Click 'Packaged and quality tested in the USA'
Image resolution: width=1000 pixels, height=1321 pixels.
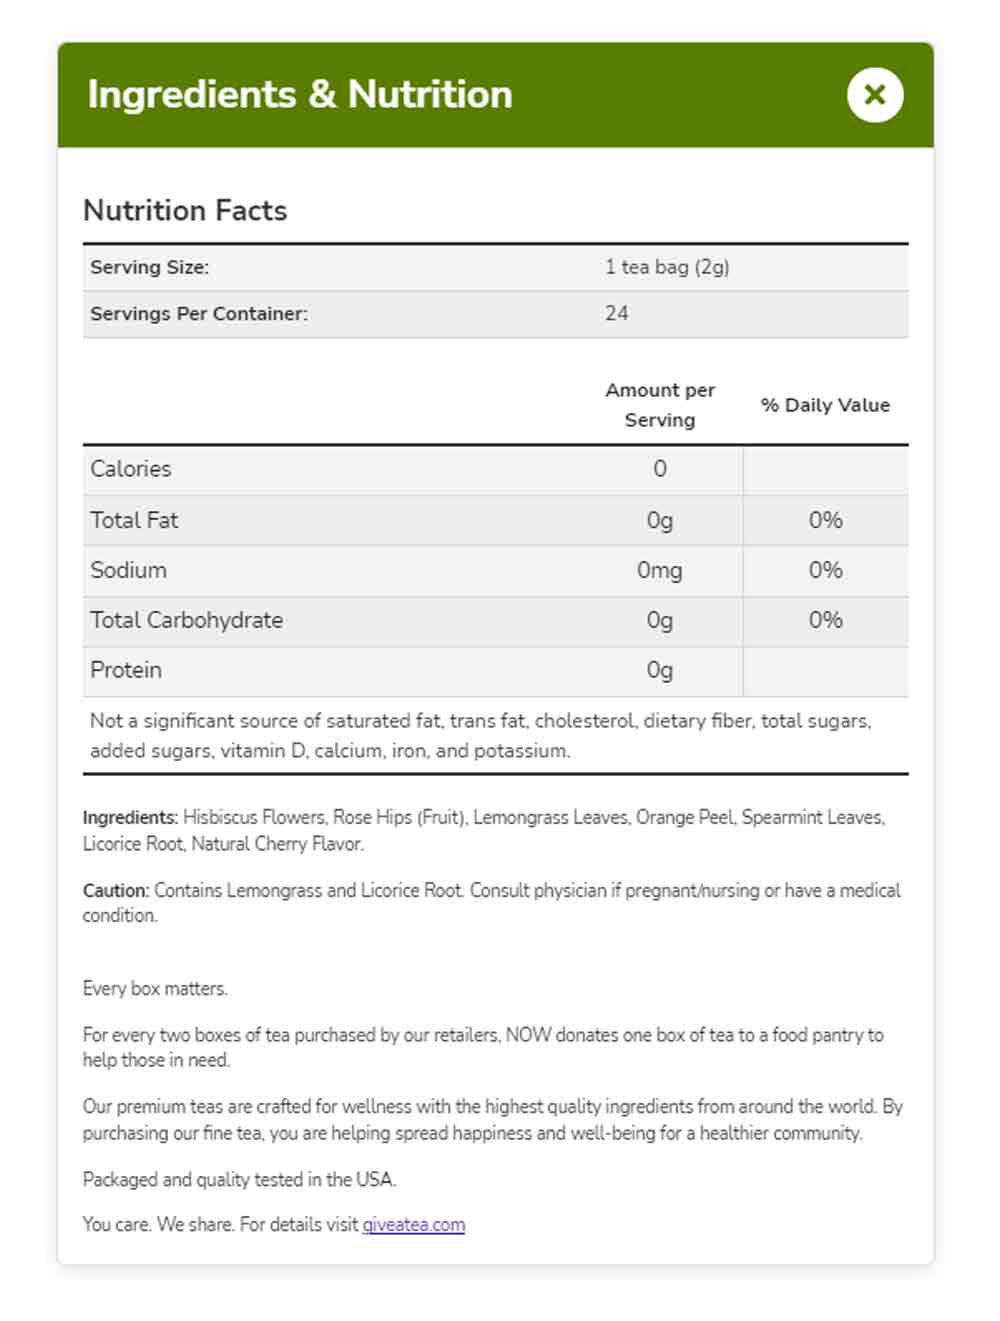[x=239, y=1179]
